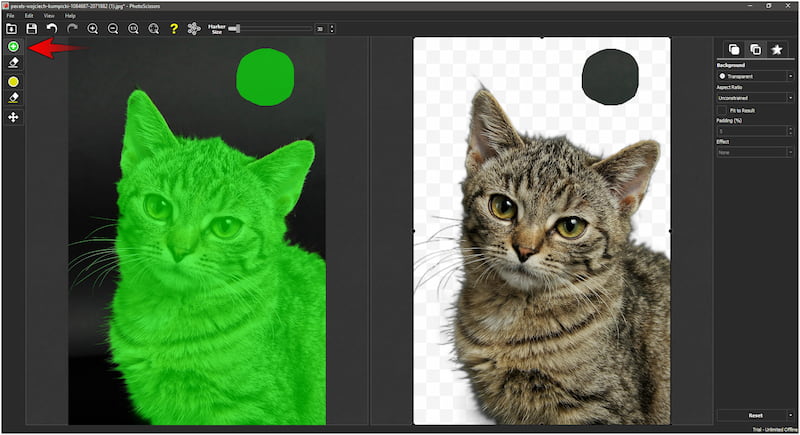Select the yellow hair marker tool

tap(13, 81)
